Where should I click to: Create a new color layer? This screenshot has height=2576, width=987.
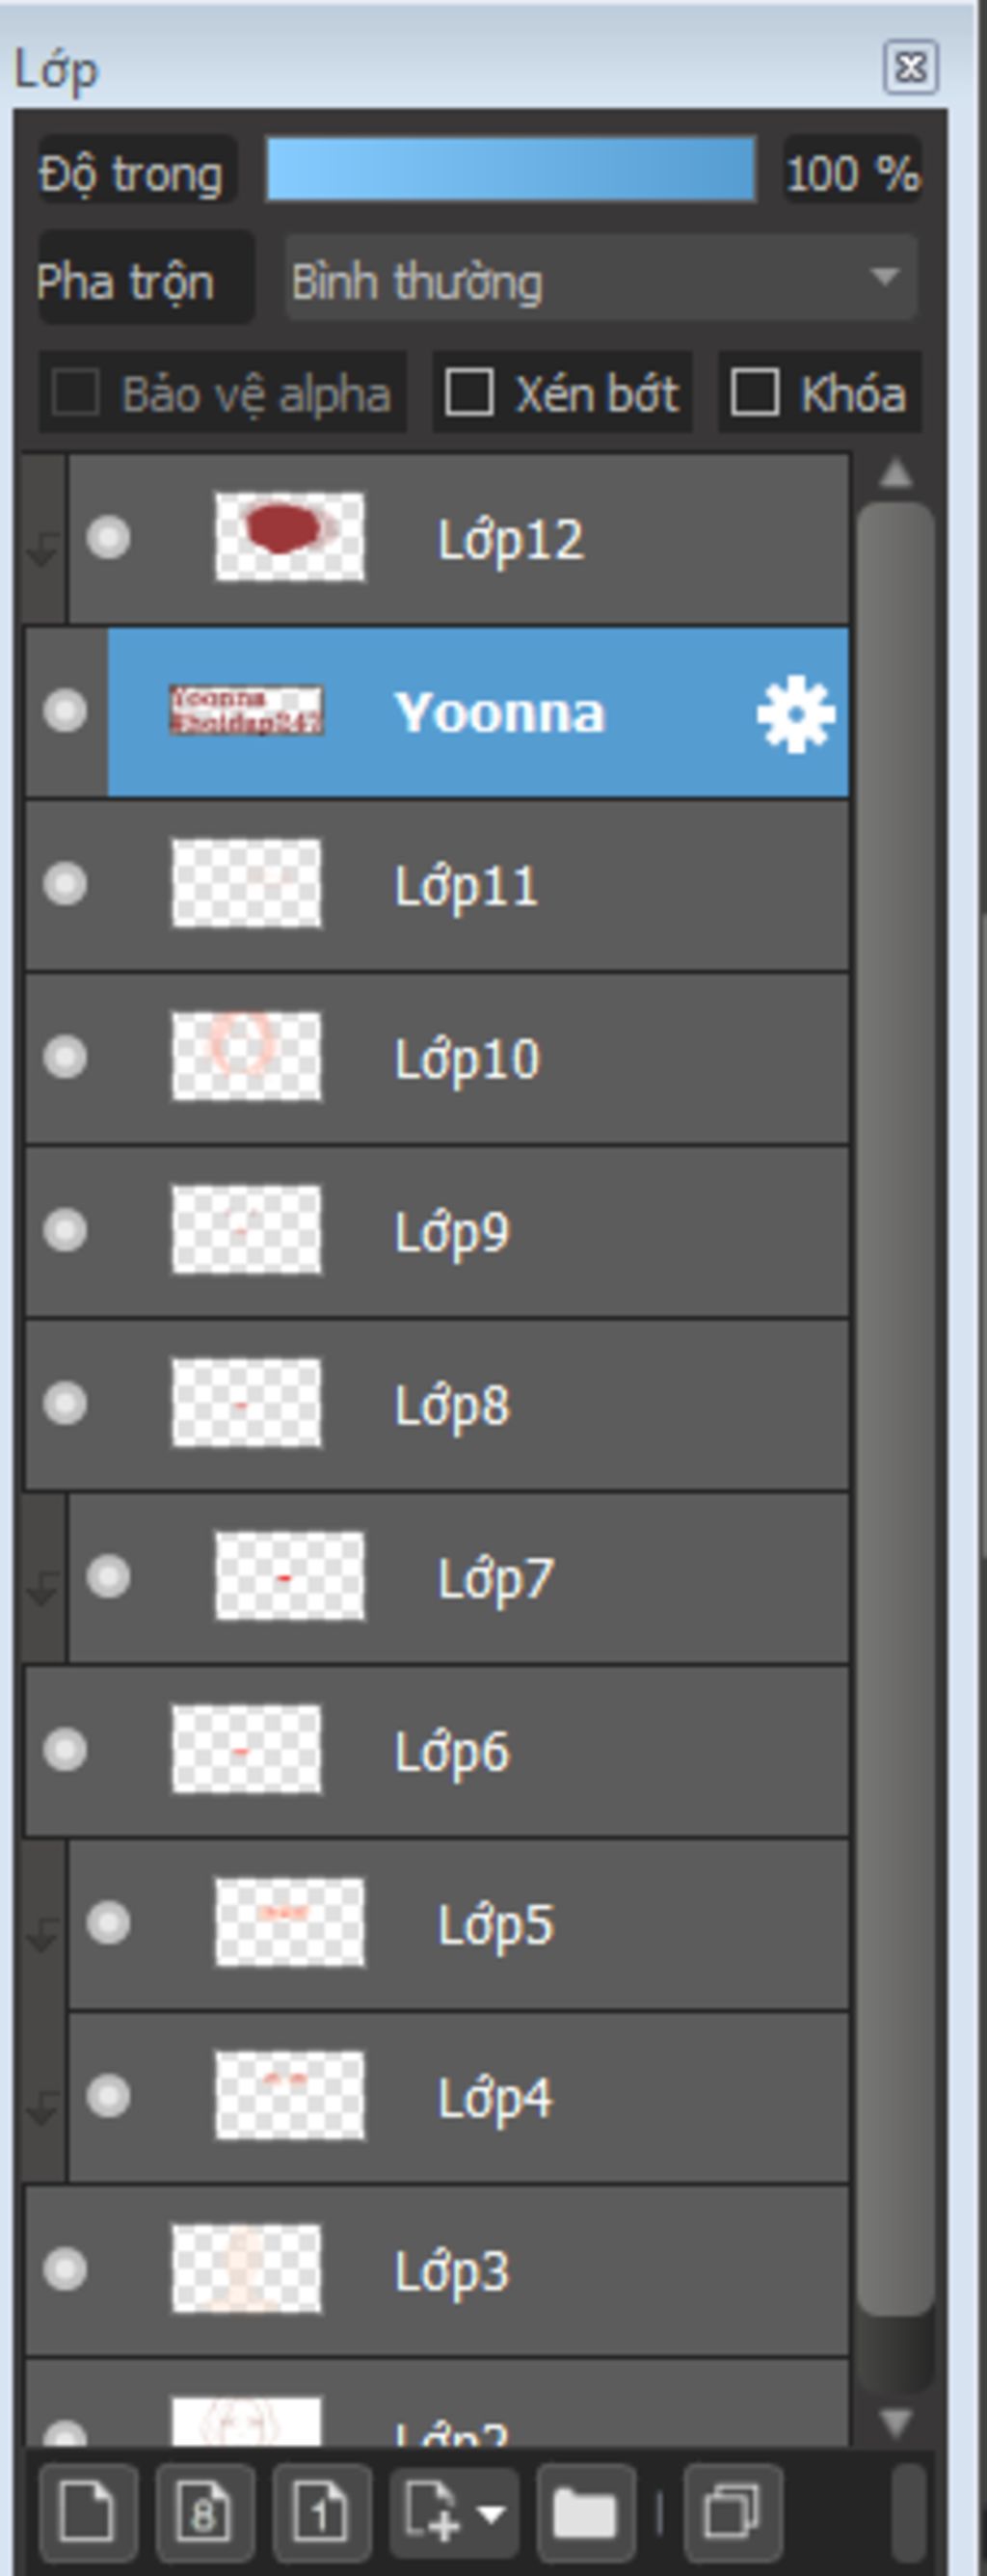coord(87,2510)
